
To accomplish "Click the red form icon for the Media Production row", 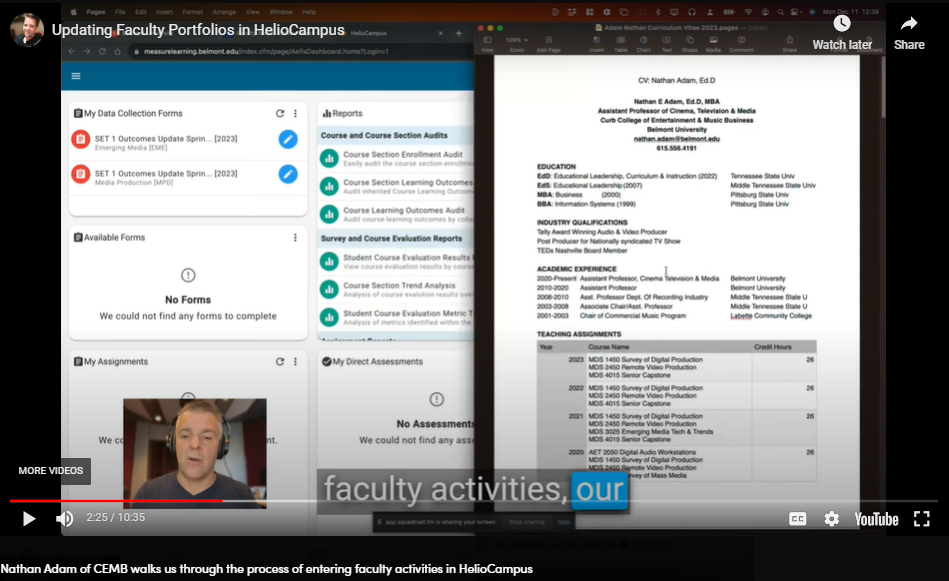I will [80, 174].
